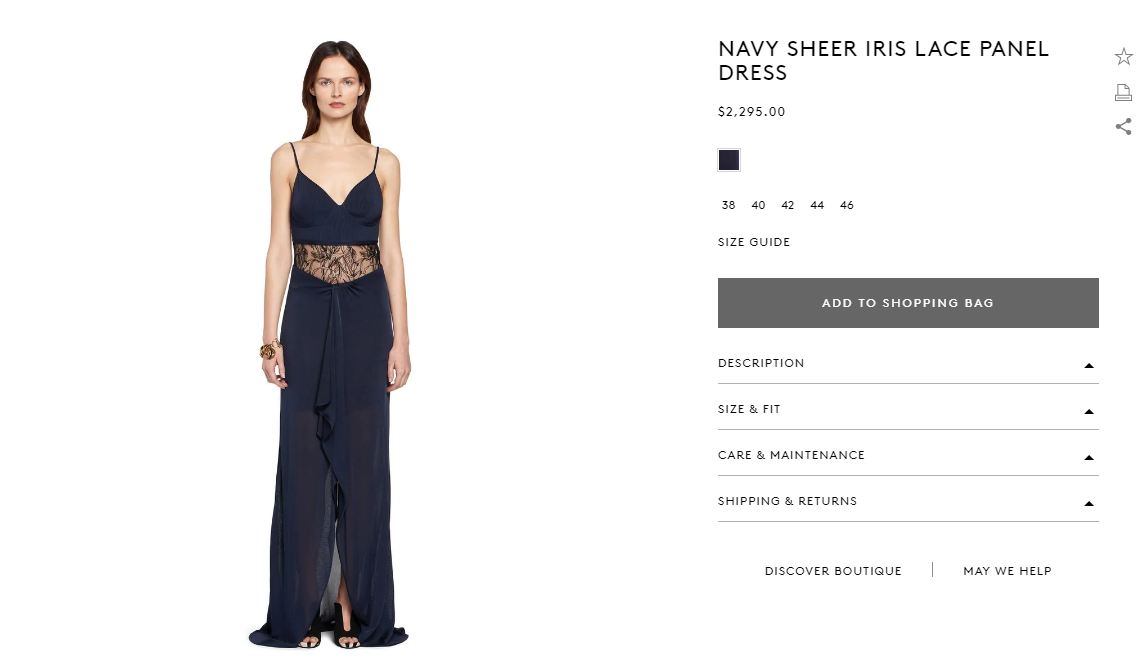
Task: Choose size 38
Action: [x=729, y=205]
